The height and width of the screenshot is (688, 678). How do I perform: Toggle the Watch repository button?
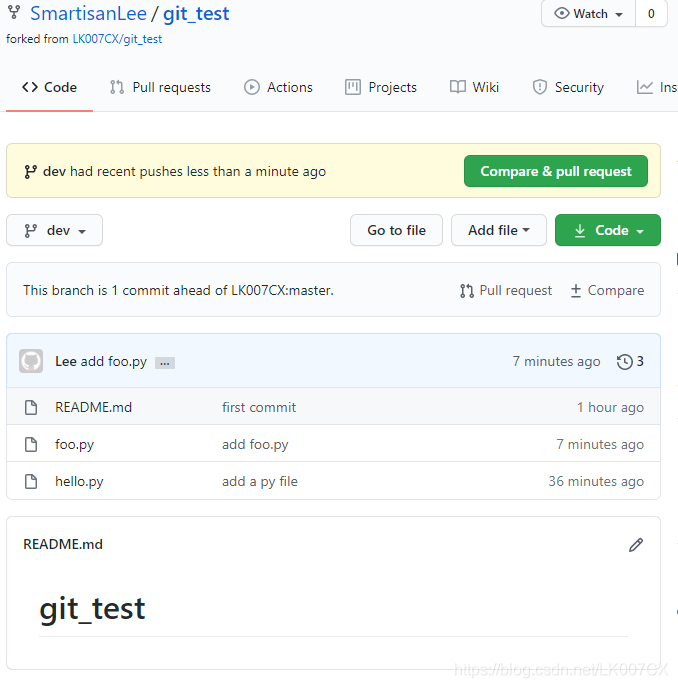pos(588,14)
